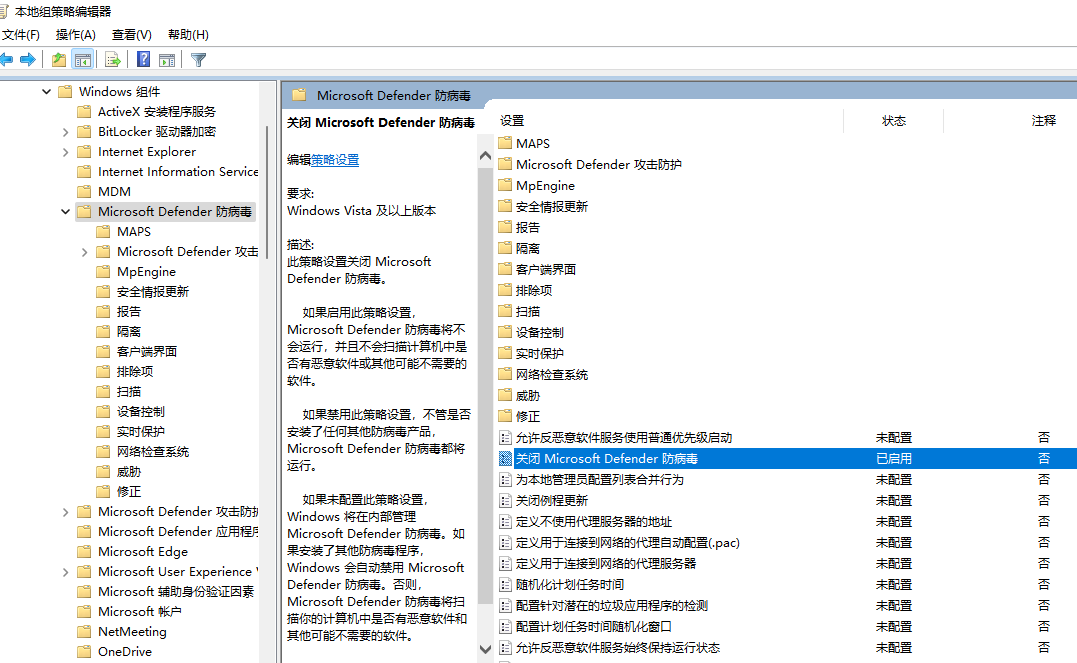The height and width of the screenshot is (663, 1077).
Task: Toggle the Show/Hide action pane icon
Action: click(x=167, y=60)
